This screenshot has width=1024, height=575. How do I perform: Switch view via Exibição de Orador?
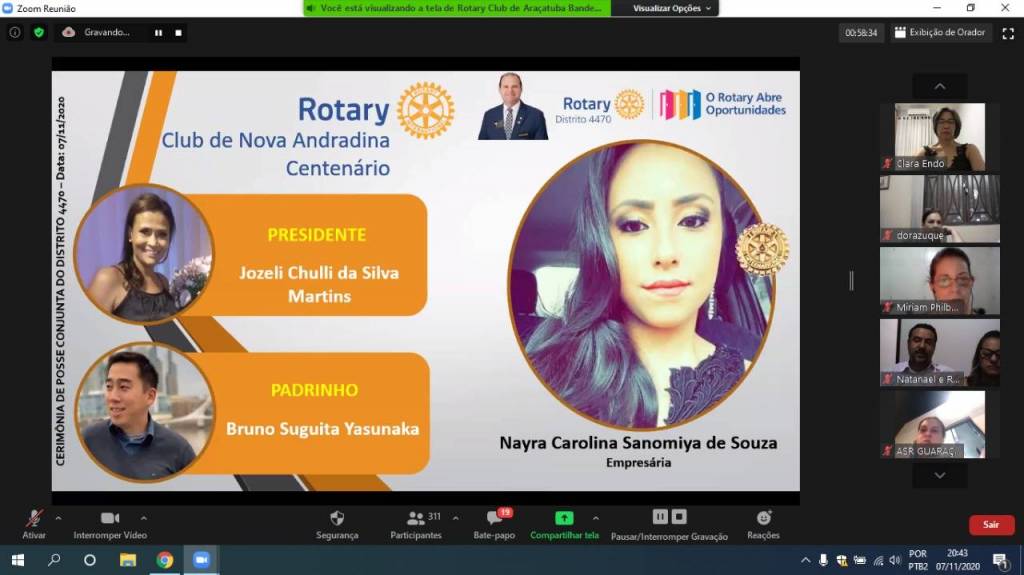pos(939,33)
